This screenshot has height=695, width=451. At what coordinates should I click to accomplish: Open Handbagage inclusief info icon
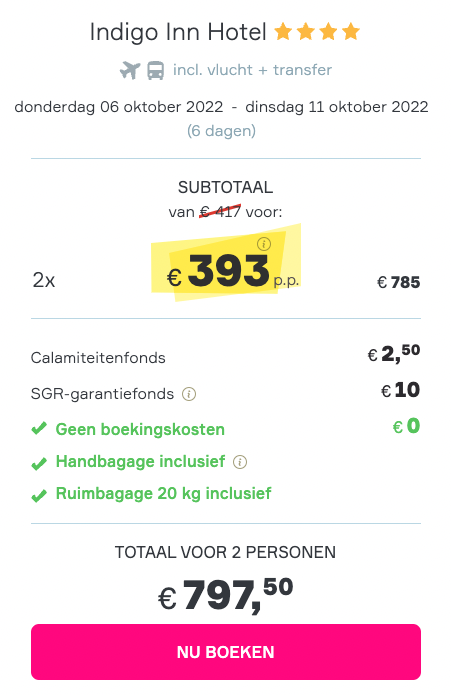[240, 462]
